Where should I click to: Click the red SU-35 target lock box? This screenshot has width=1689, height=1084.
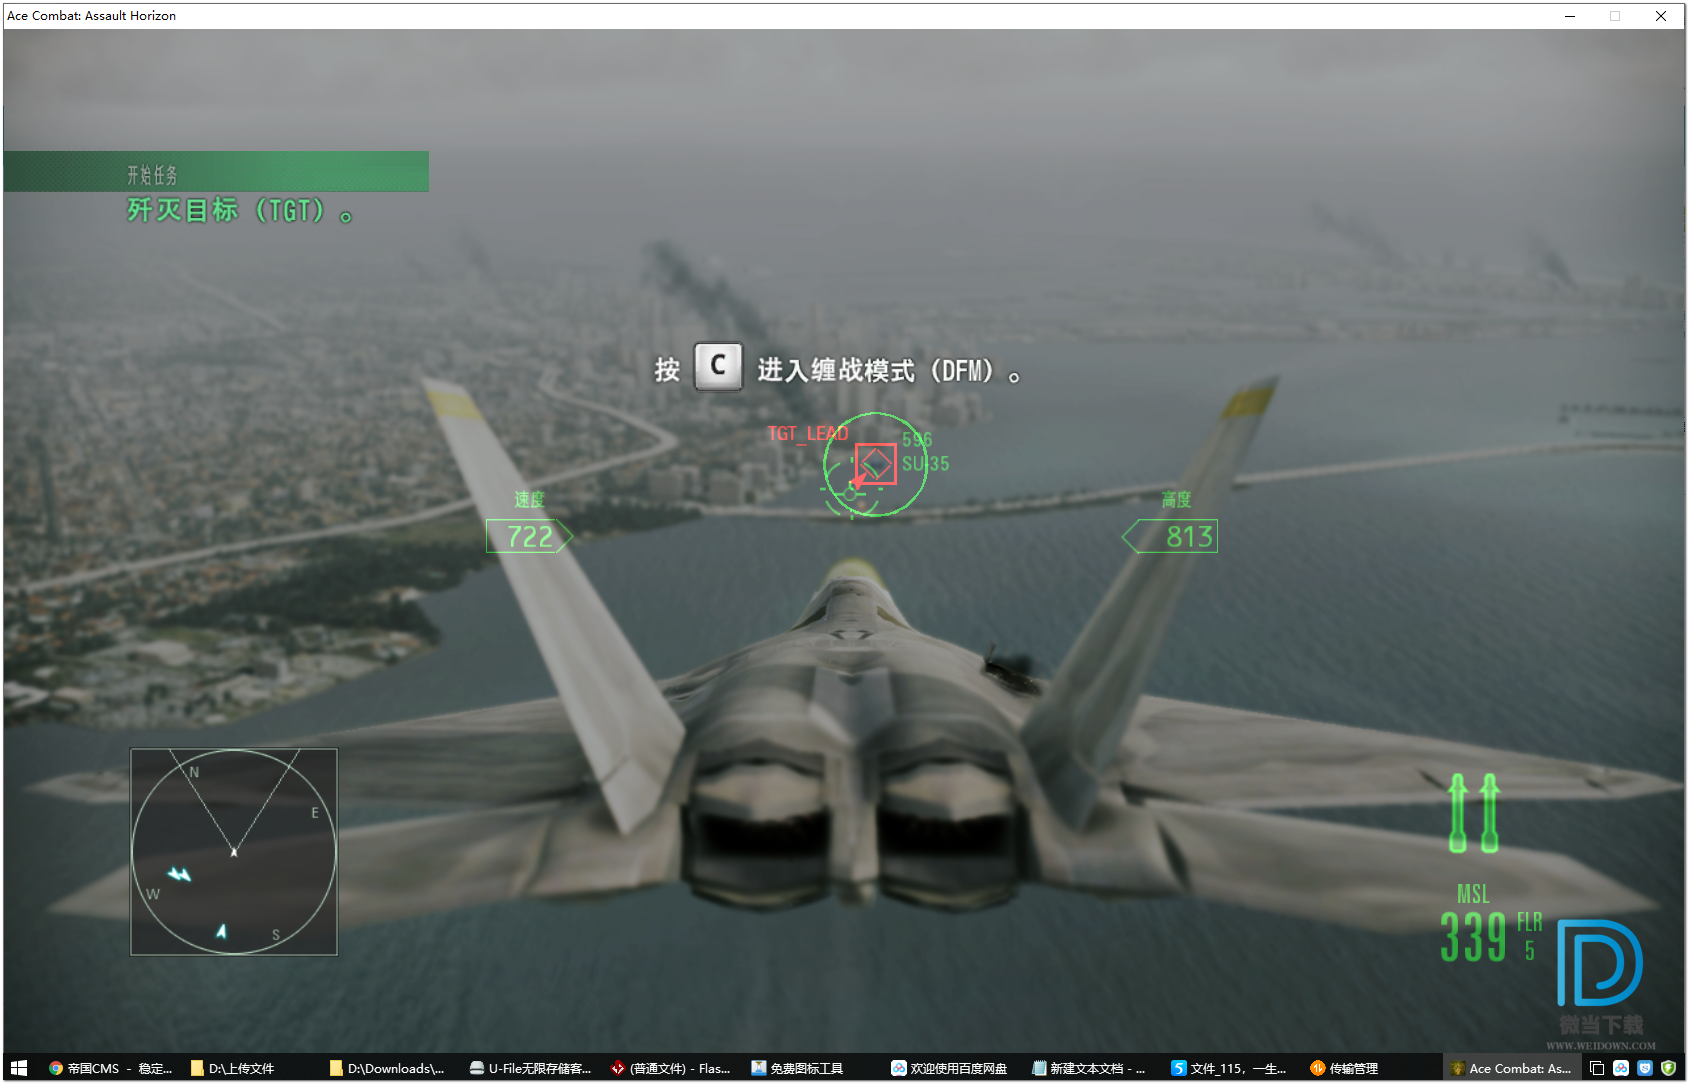pyautogui.click(x=876, y=464)
